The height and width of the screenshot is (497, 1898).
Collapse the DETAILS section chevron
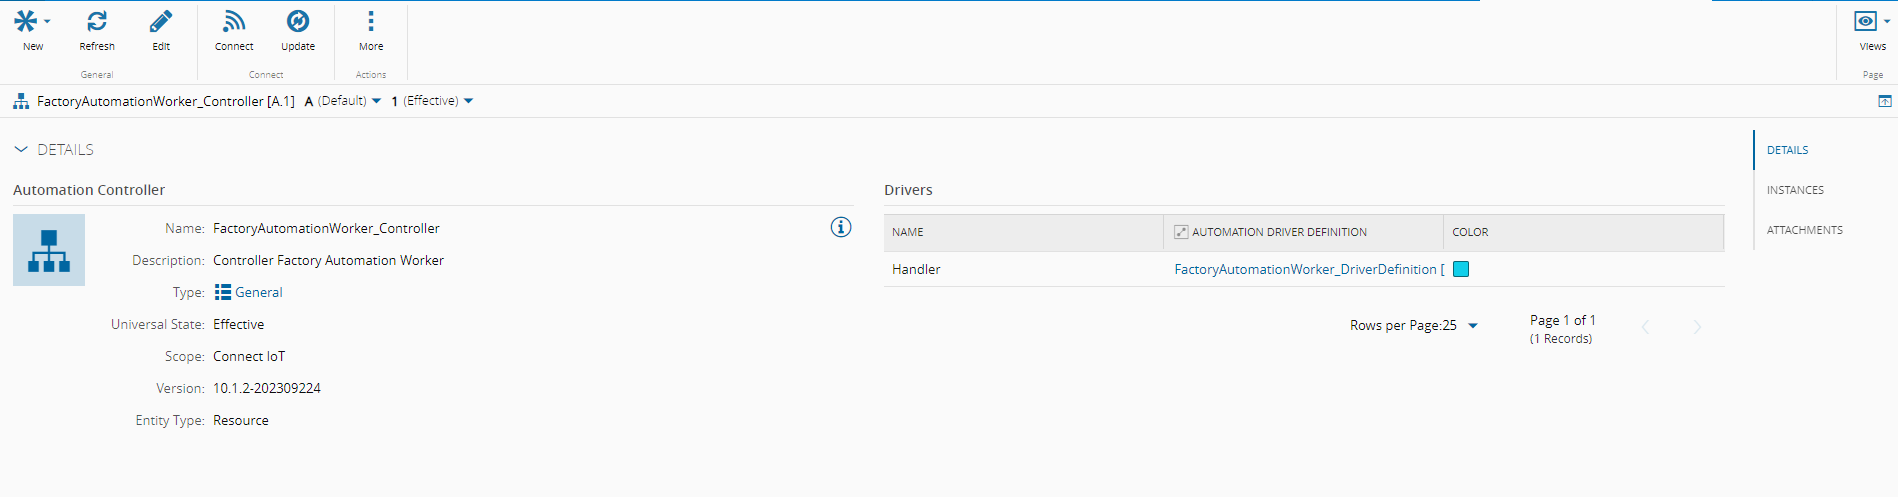coord(21,149)
